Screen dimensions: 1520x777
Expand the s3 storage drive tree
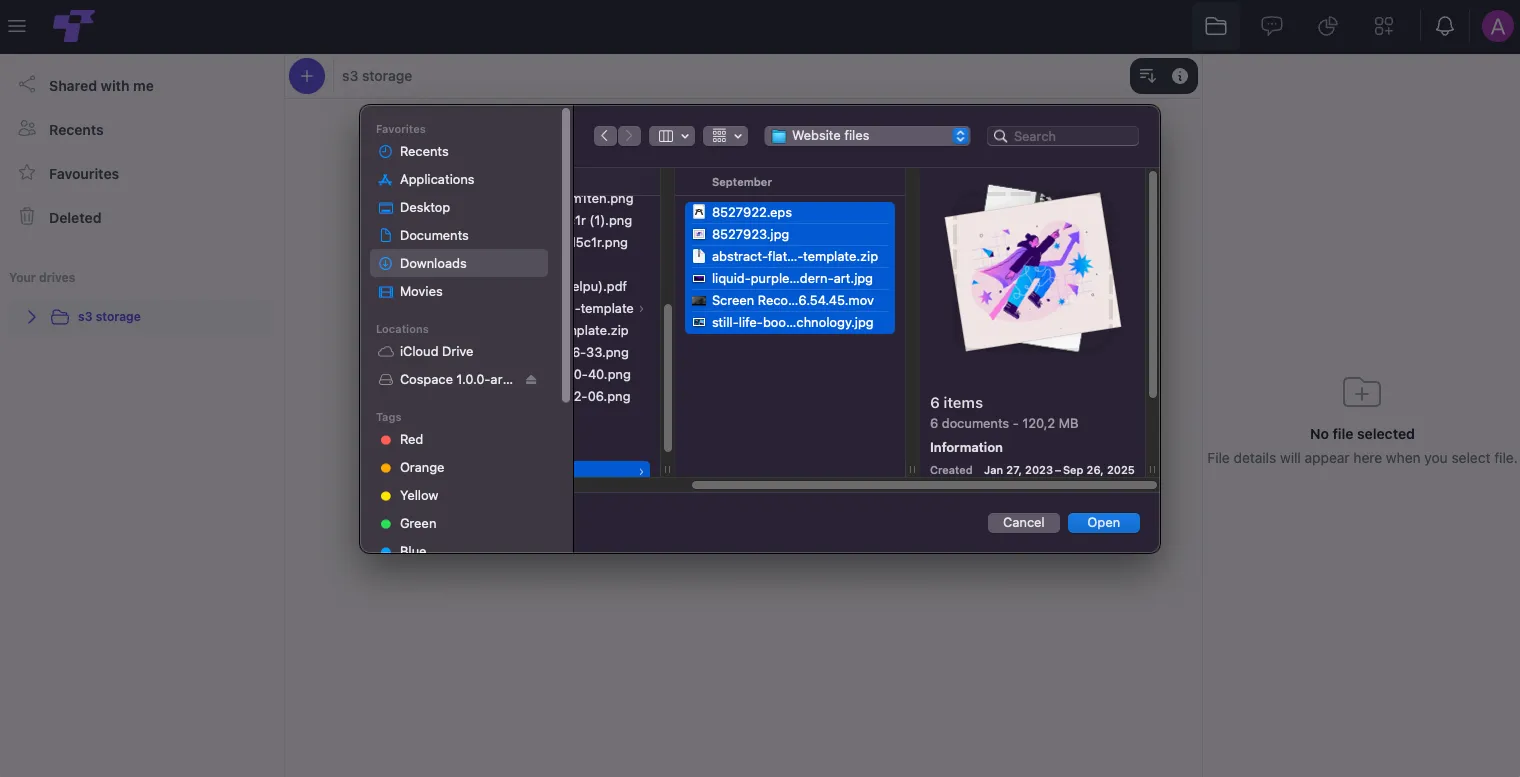(31, 317)
